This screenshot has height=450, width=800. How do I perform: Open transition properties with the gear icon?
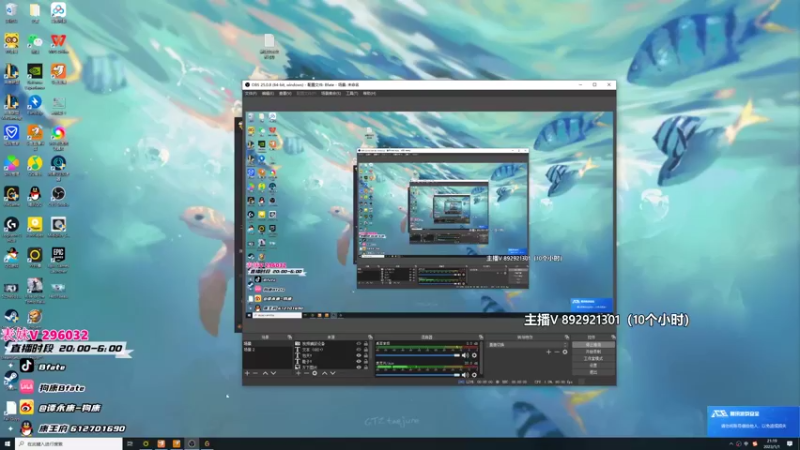(565, 352)
